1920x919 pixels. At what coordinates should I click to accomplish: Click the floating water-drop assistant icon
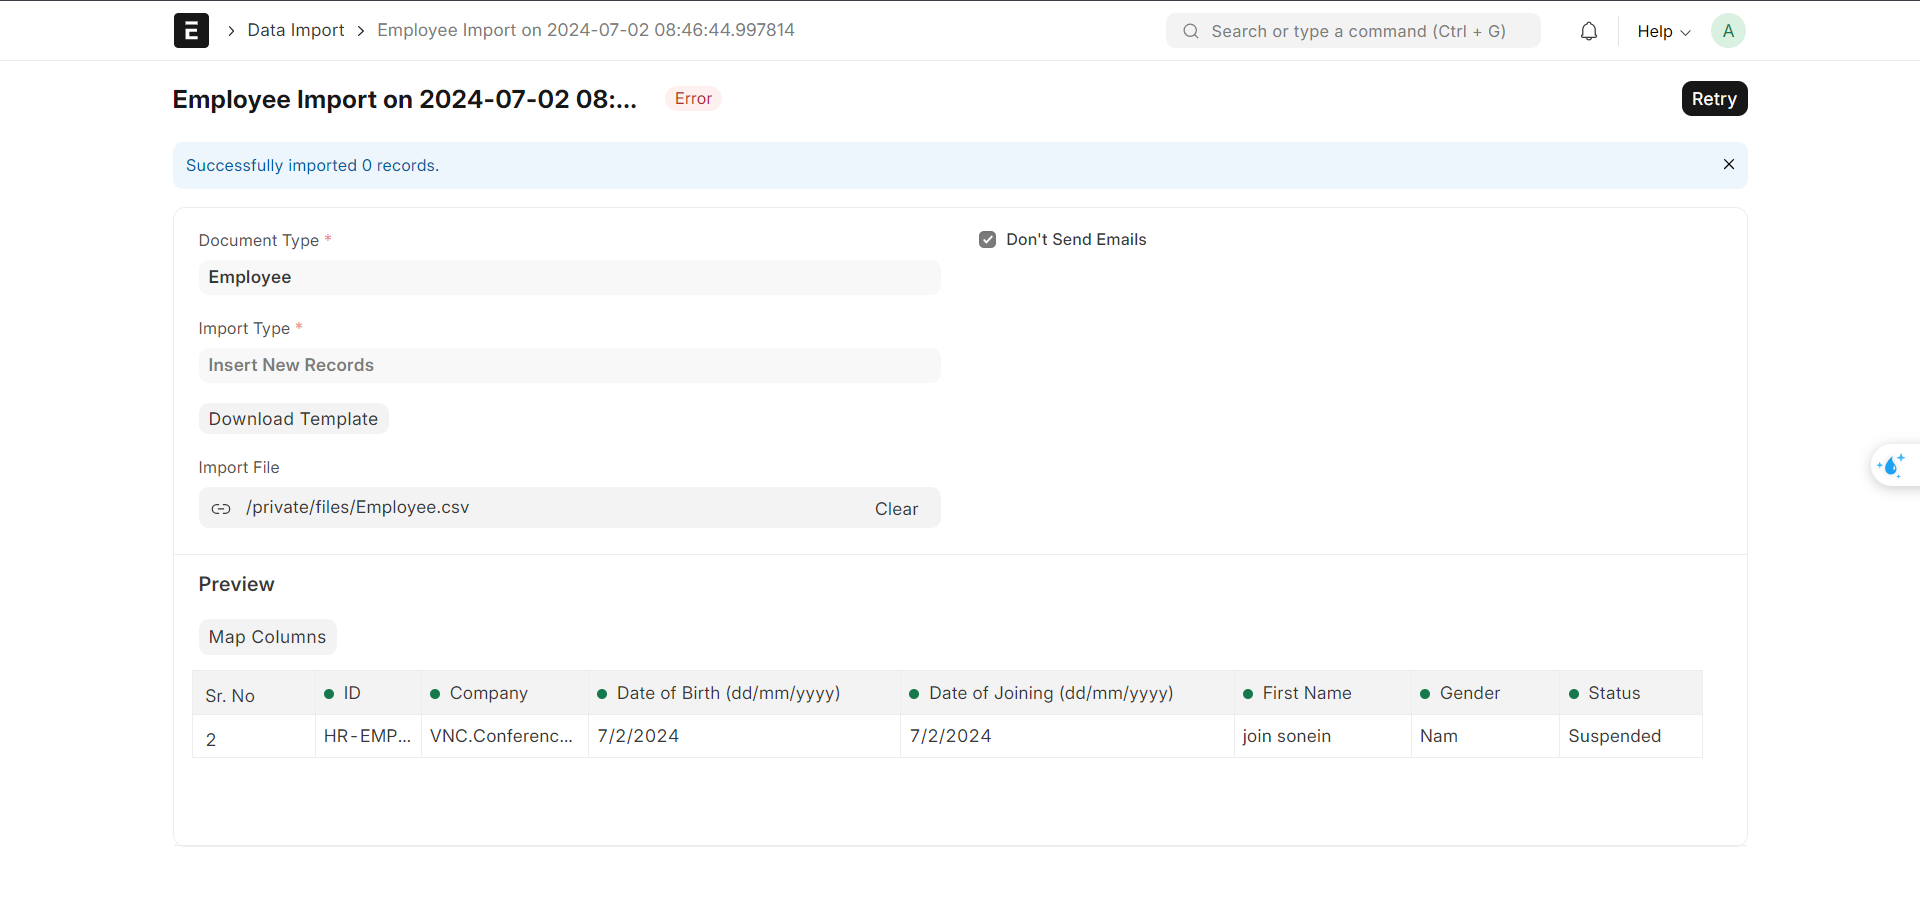click(1892, 466)
